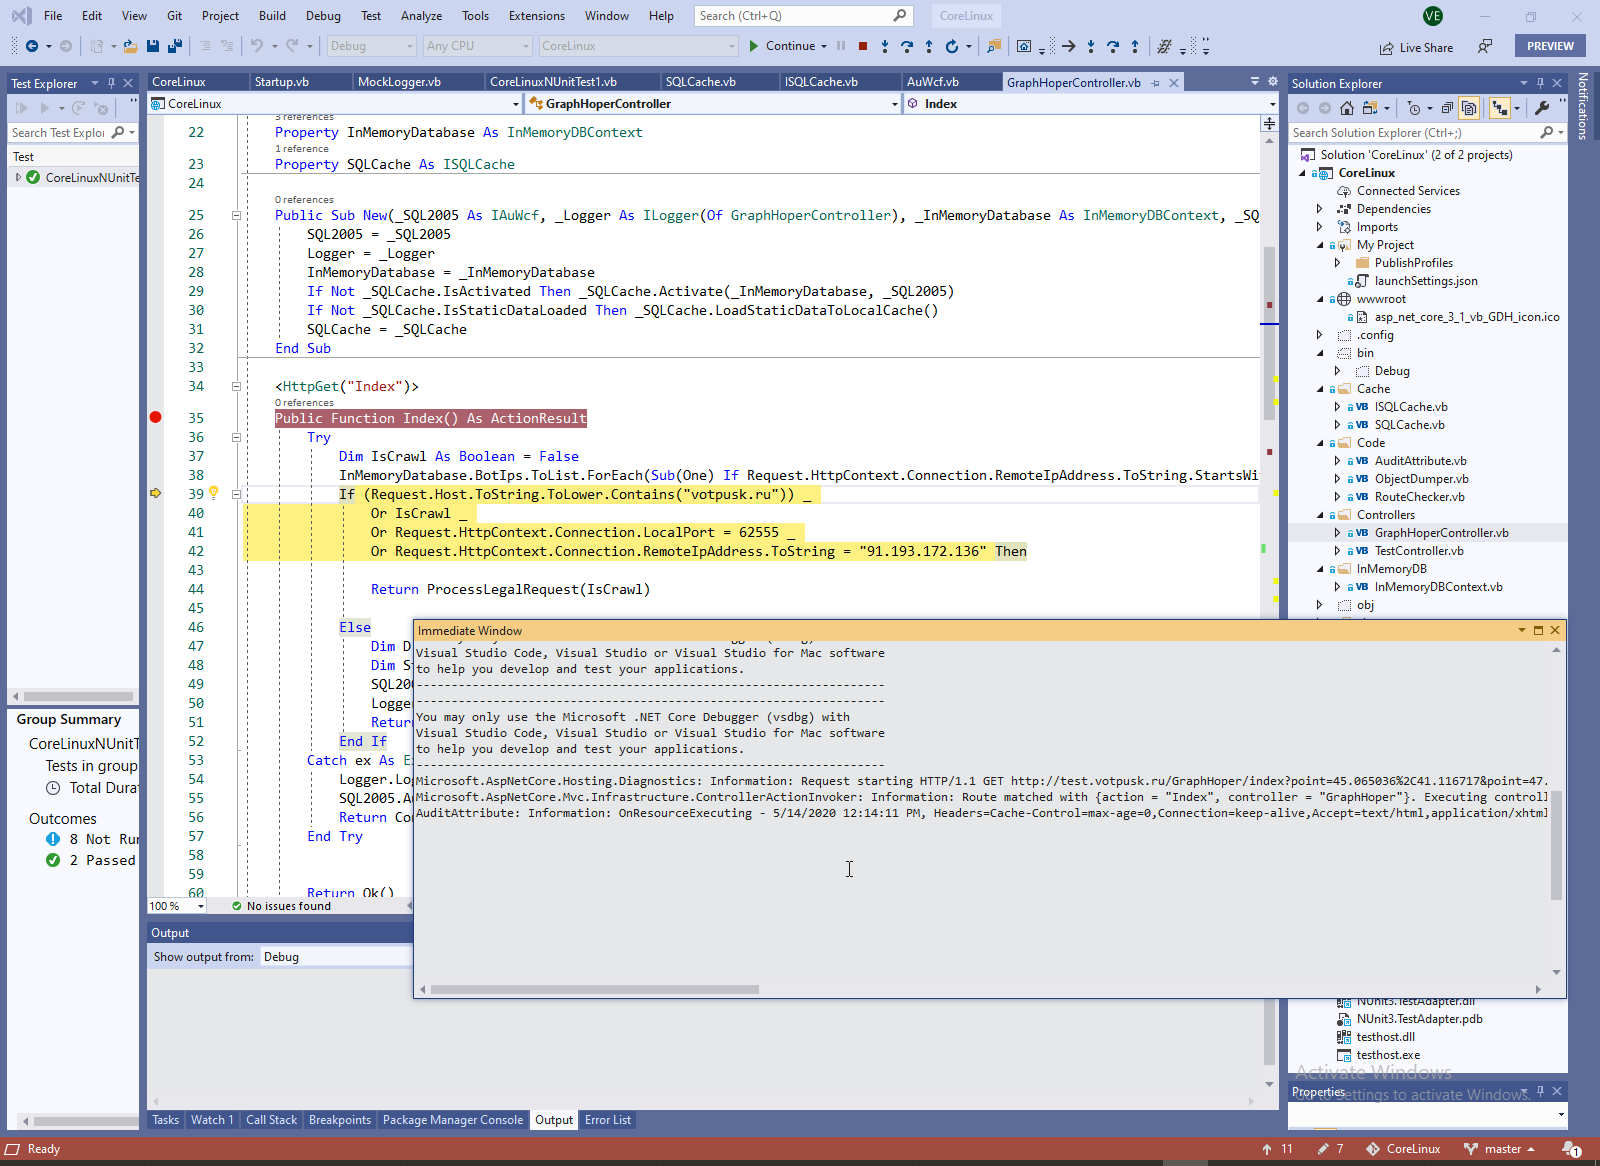Click the lightbulb quick actions icon
Image resolution: width=1600 pixels, height=1166 pixels.
coord(213,493)
